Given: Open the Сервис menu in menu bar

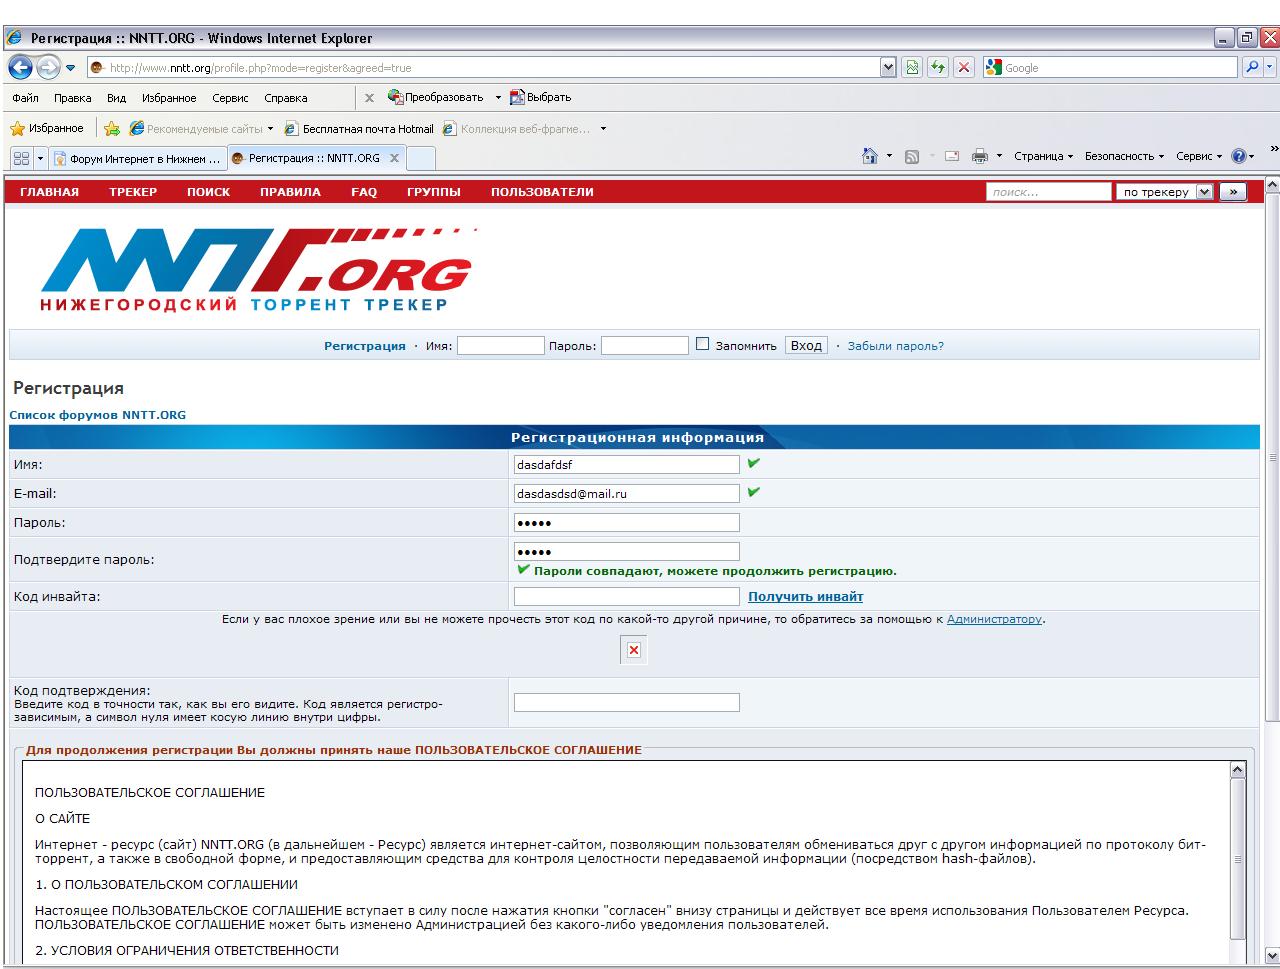Looking at the screenshot, I should click(230, 98).
